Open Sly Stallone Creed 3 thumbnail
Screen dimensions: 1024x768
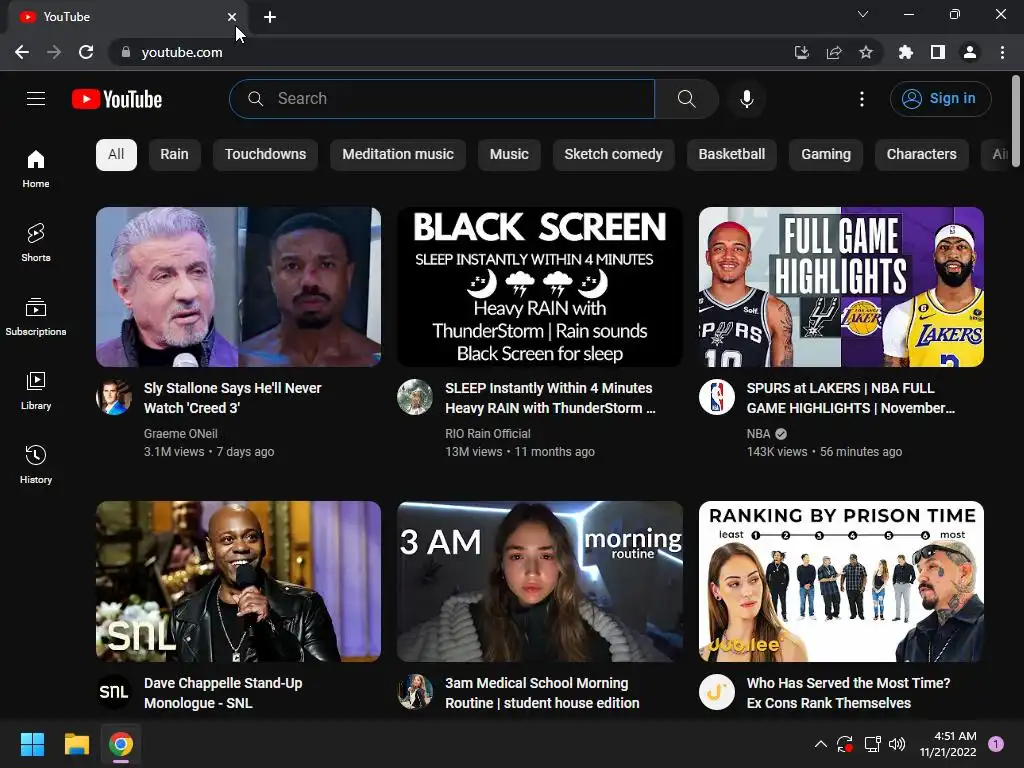pos(238,287)
